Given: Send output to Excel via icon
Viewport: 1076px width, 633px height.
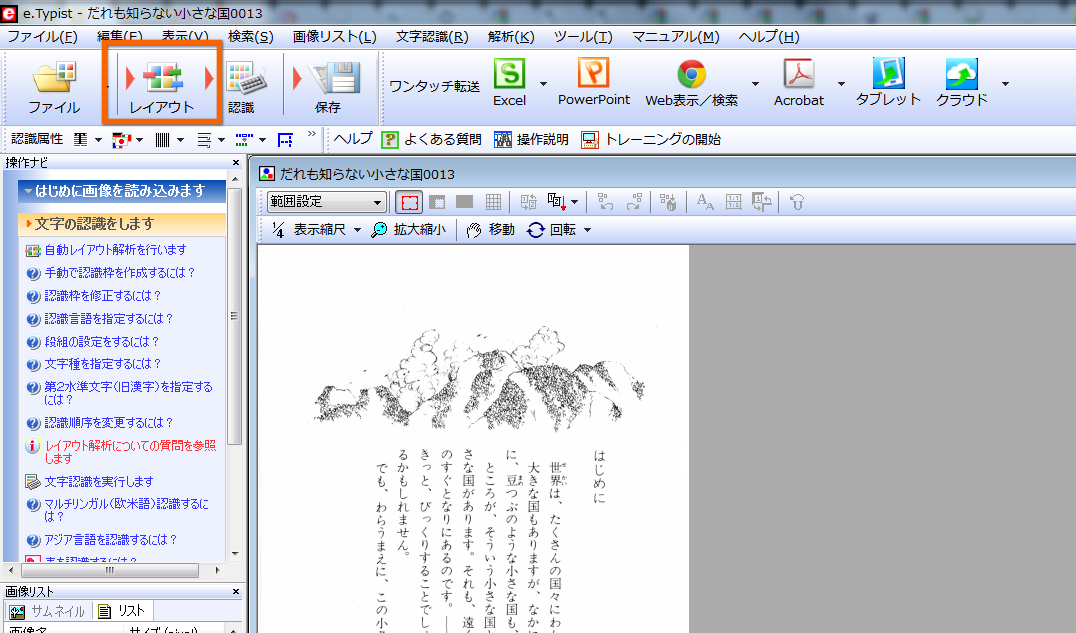Looking at the screenshot, I should coord(509,76).
